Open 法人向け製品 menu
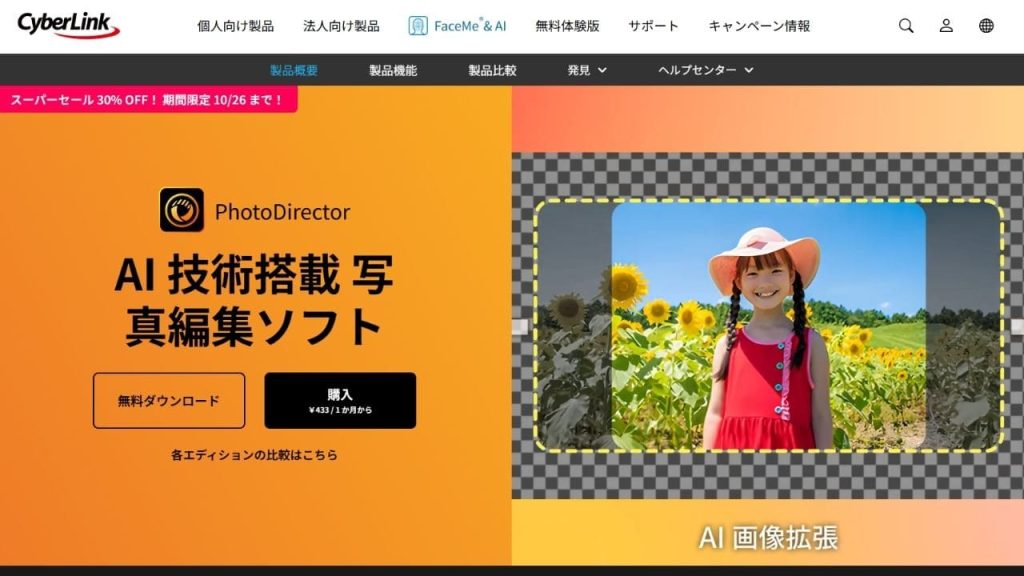Screen dimensions: 1024x576 341,26
